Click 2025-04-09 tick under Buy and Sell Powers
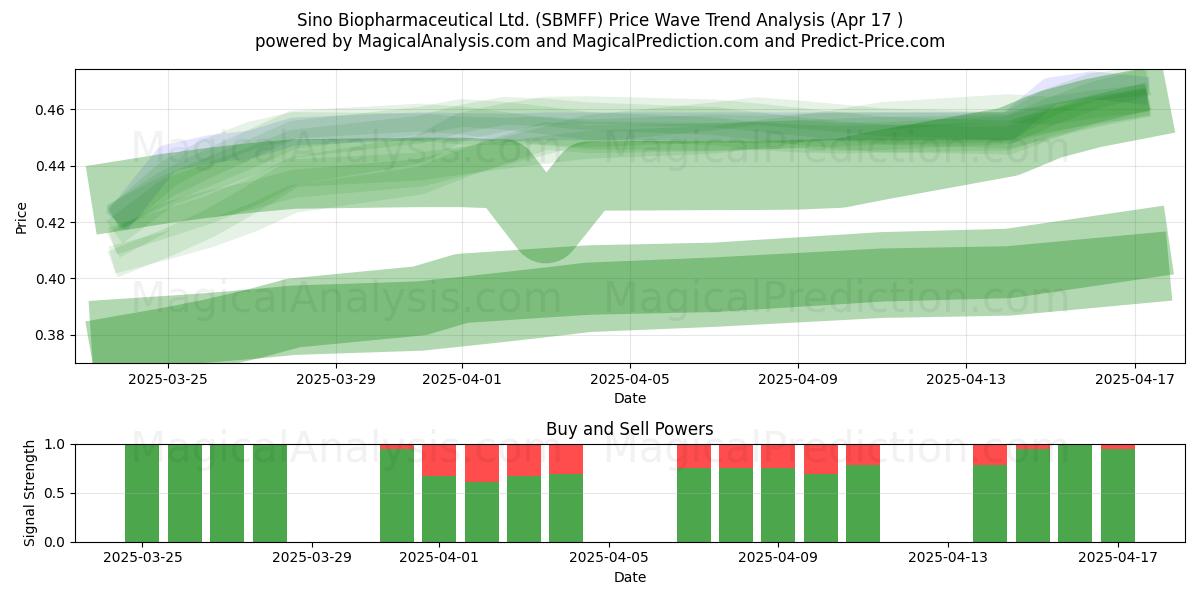Viewport: 1200px width, 600px height. [778, 558]
